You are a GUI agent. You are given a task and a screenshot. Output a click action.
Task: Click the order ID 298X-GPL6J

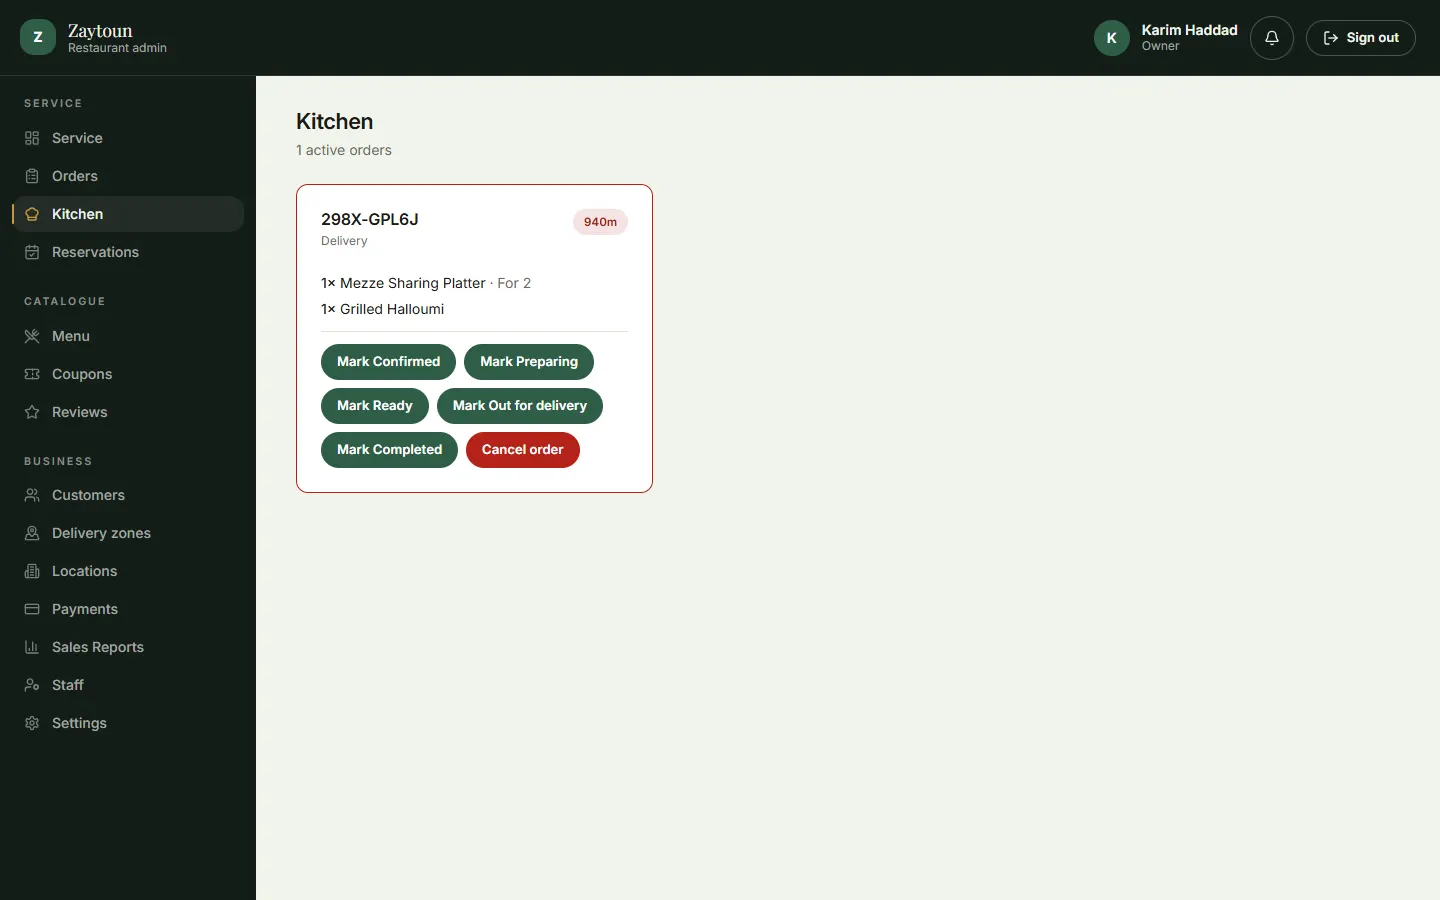point(370,219)
